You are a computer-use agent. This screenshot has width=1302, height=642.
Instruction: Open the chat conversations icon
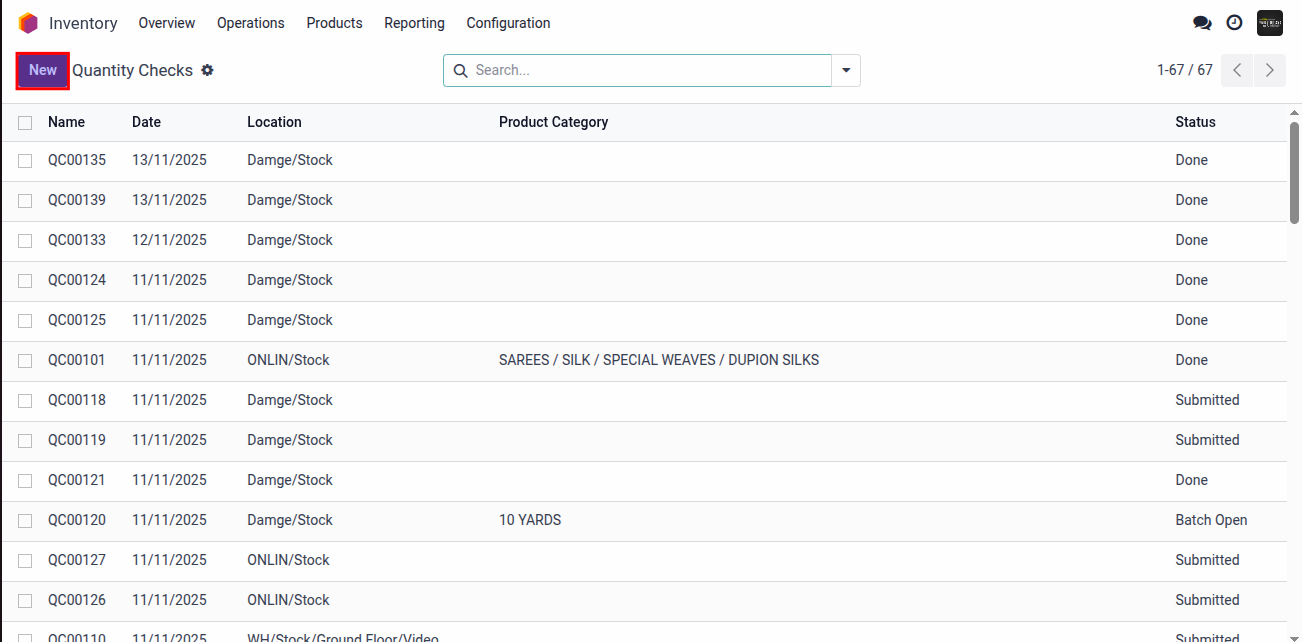[1202, 23]
